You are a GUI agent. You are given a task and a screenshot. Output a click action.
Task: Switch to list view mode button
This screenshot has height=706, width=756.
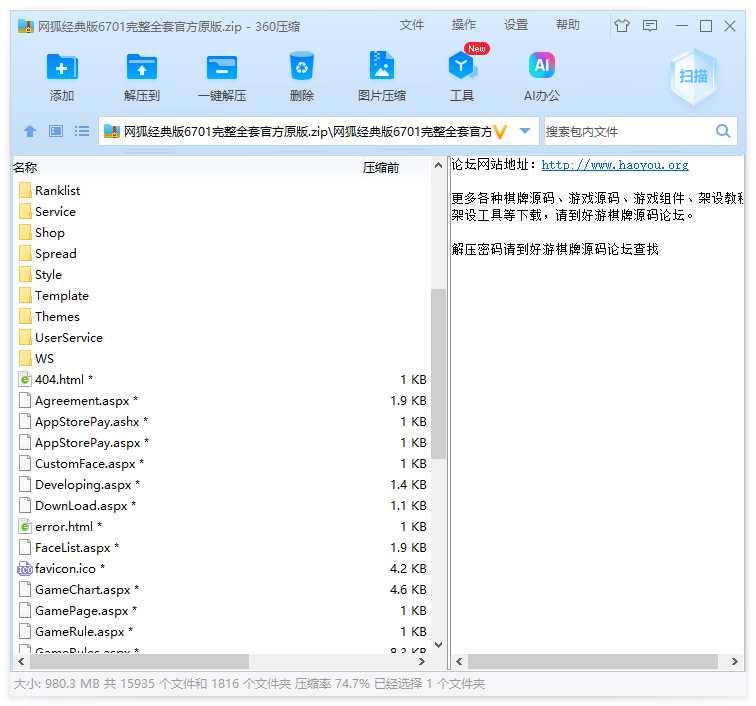82,131
